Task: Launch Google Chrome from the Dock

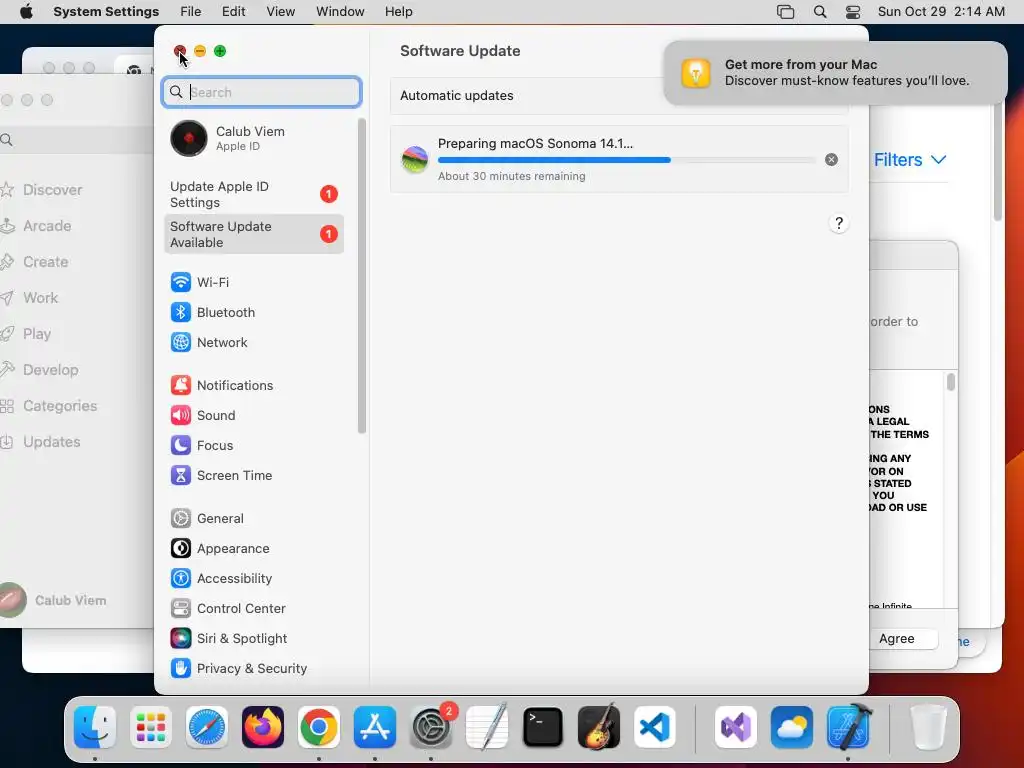Action: pyautogui.click(x=319, y=727)
